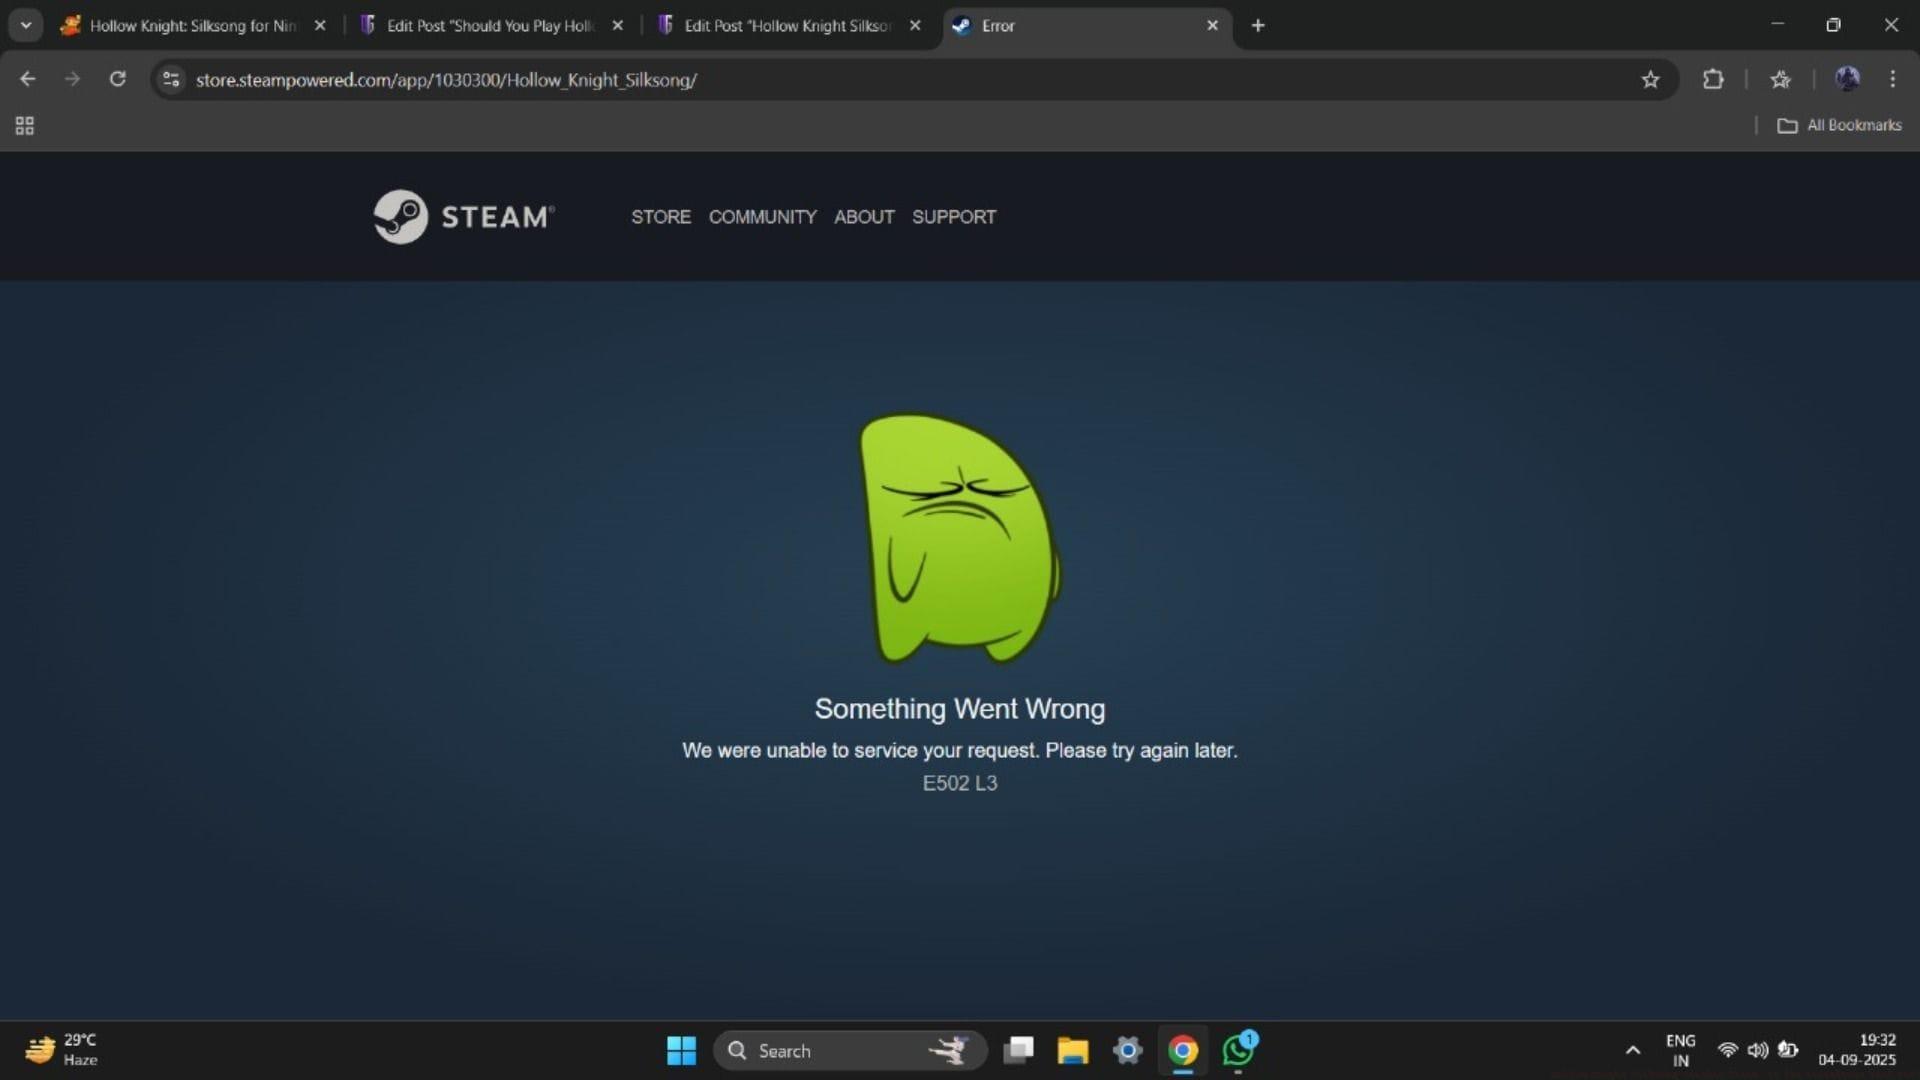Click the SUPPORT link
The height and width of the screenshot is (1080, 1920).
(953, 216)
